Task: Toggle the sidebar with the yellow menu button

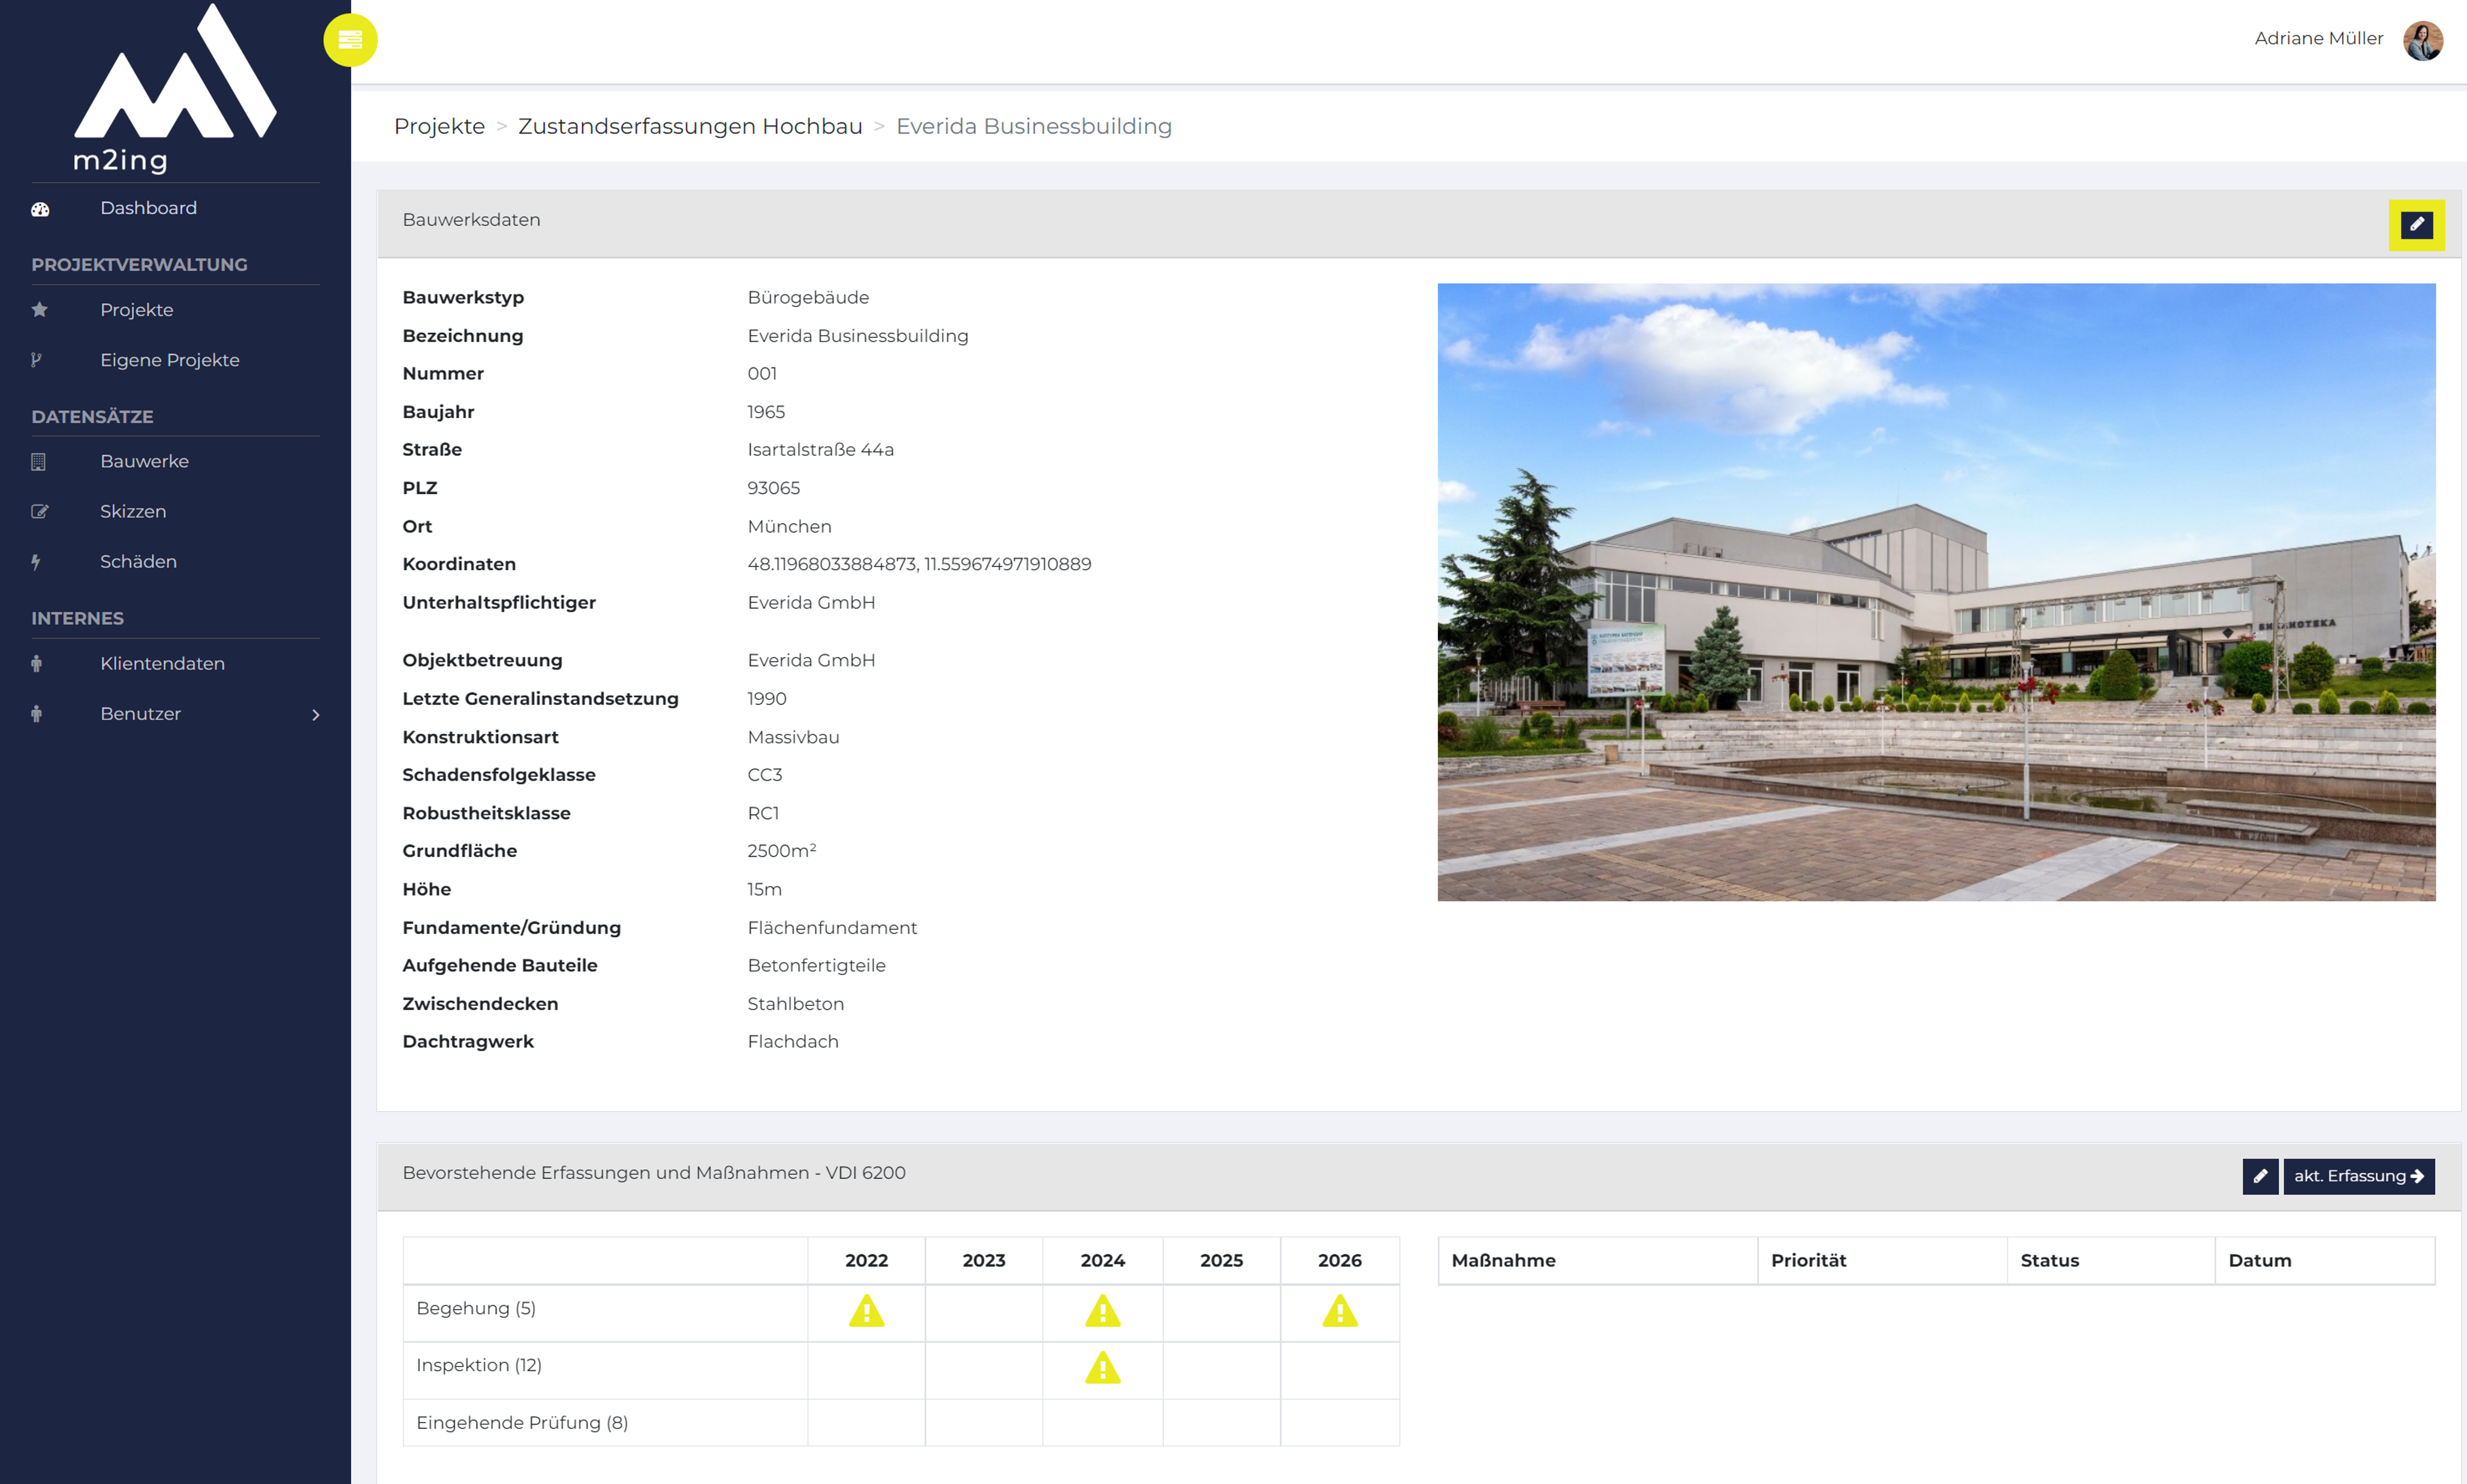Action: pos(350,40)
